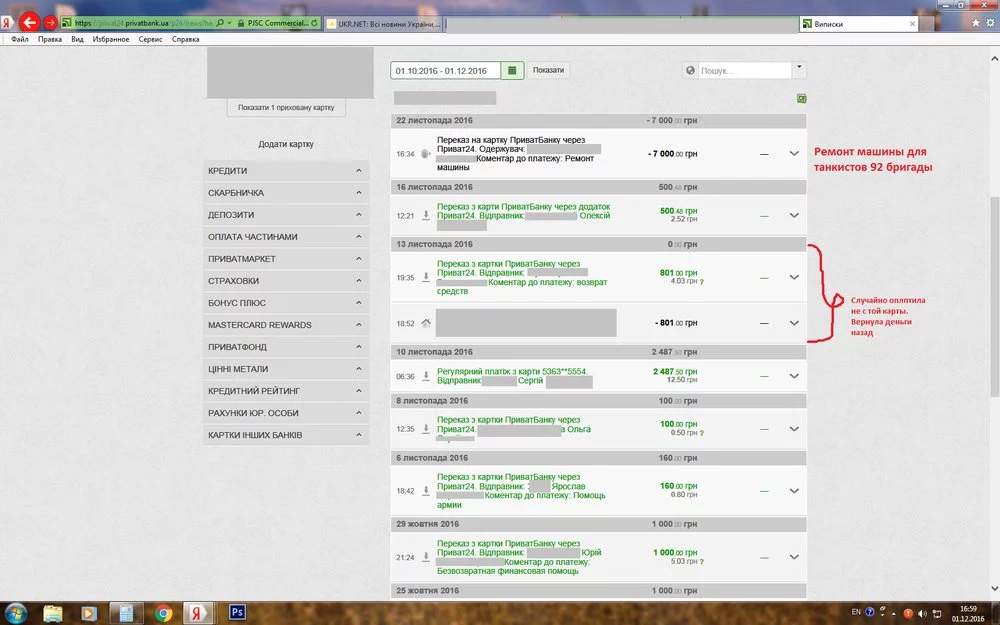Expand the 2 487.50 грн transaction details
1000x625 pixels.
794,376
